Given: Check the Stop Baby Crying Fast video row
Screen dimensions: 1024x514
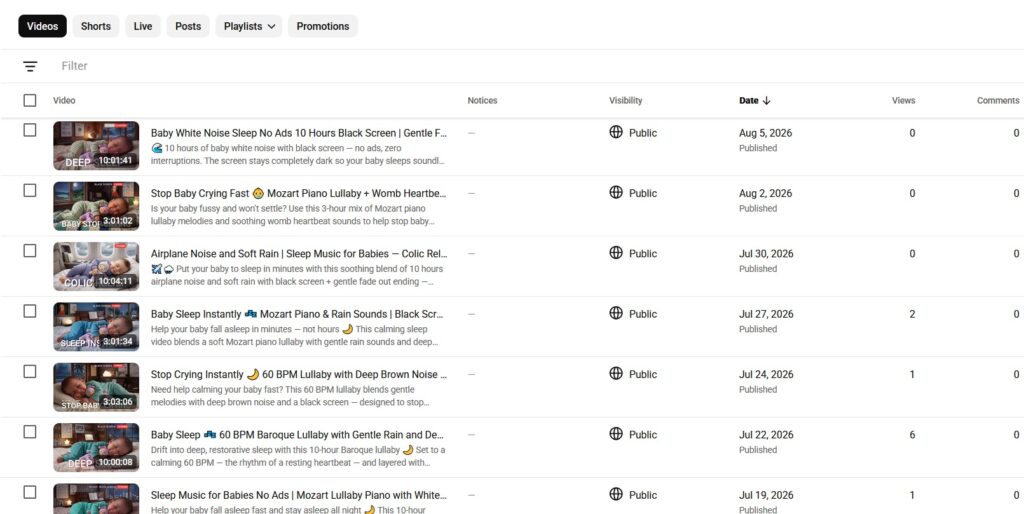Looking at the screenshot, I should click(x=30, y=191).
